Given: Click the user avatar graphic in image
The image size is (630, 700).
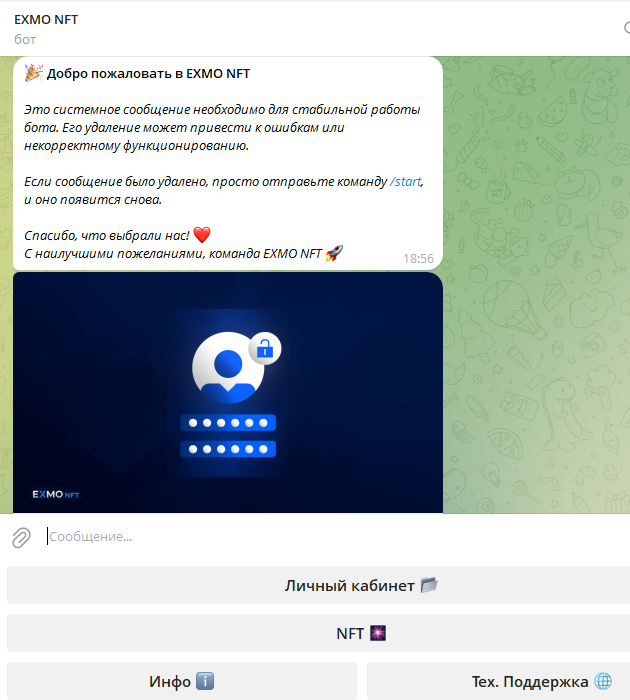Looking at the screenshot, I should click(x=228, y=367).
